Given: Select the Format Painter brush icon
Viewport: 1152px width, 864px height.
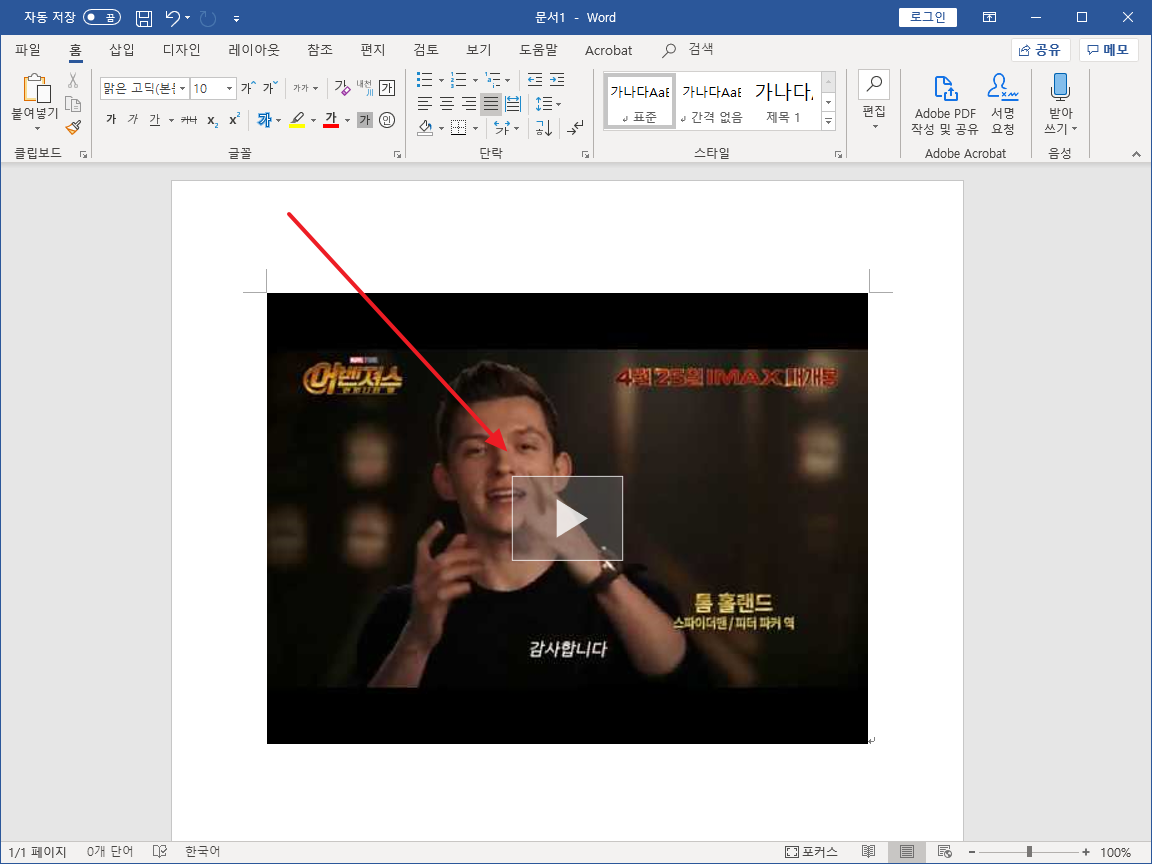Looking at the screenshot, I should 73,127.
